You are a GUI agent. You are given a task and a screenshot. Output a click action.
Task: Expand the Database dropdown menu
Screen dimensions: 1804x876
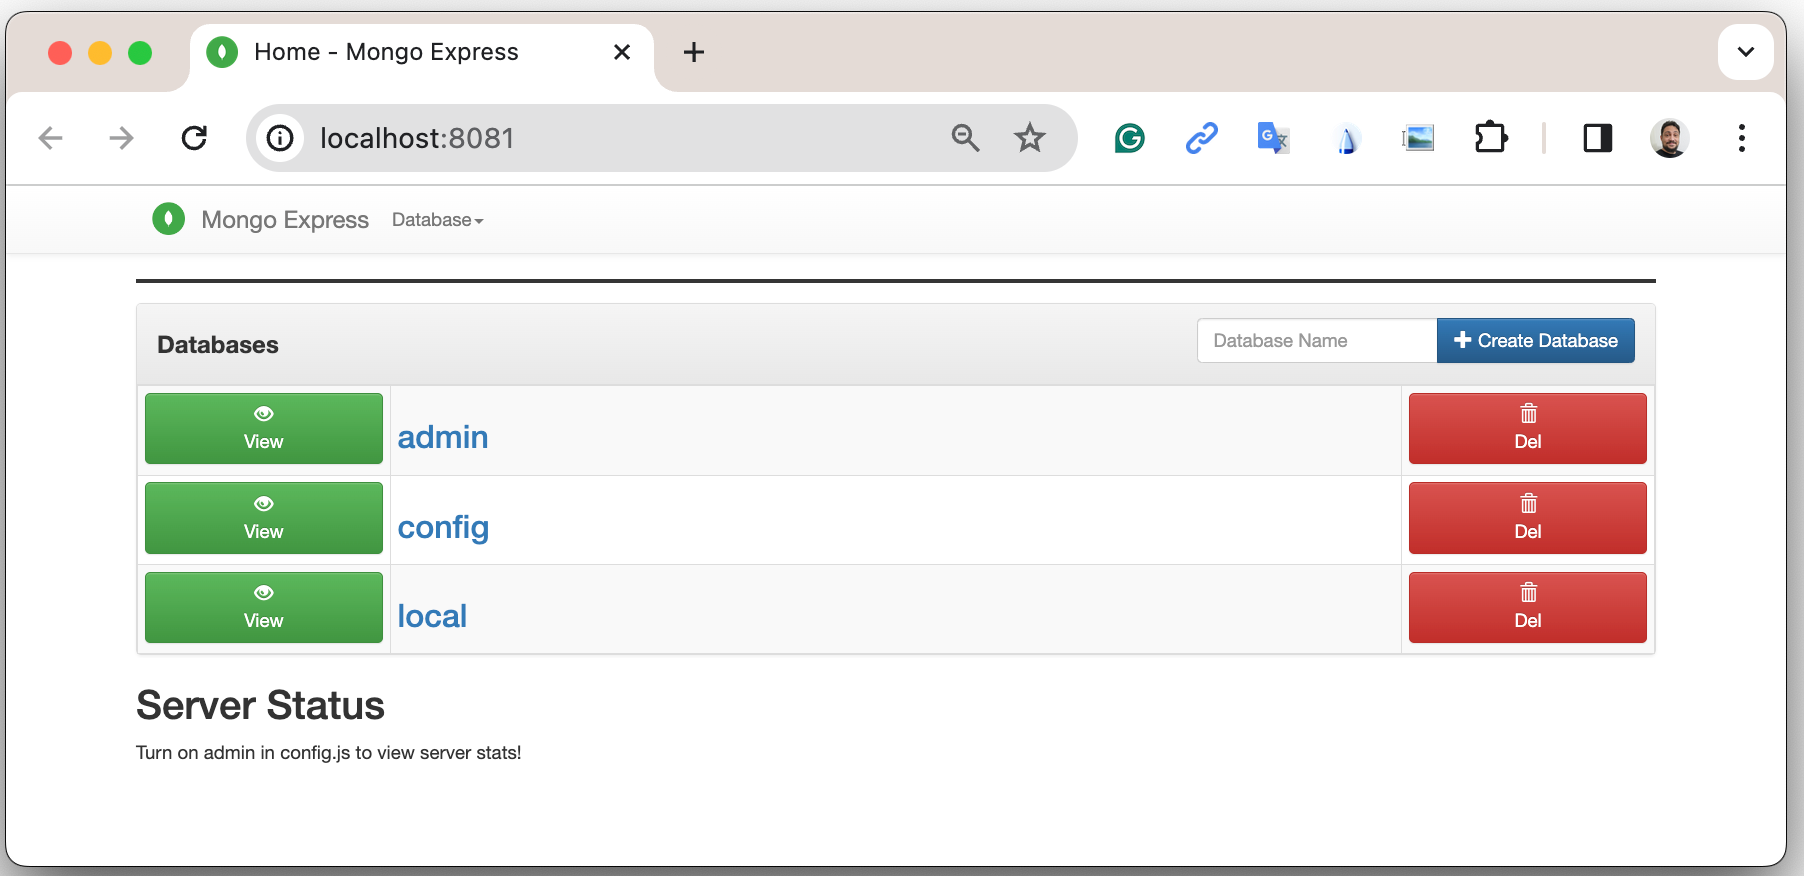point(437,220)
